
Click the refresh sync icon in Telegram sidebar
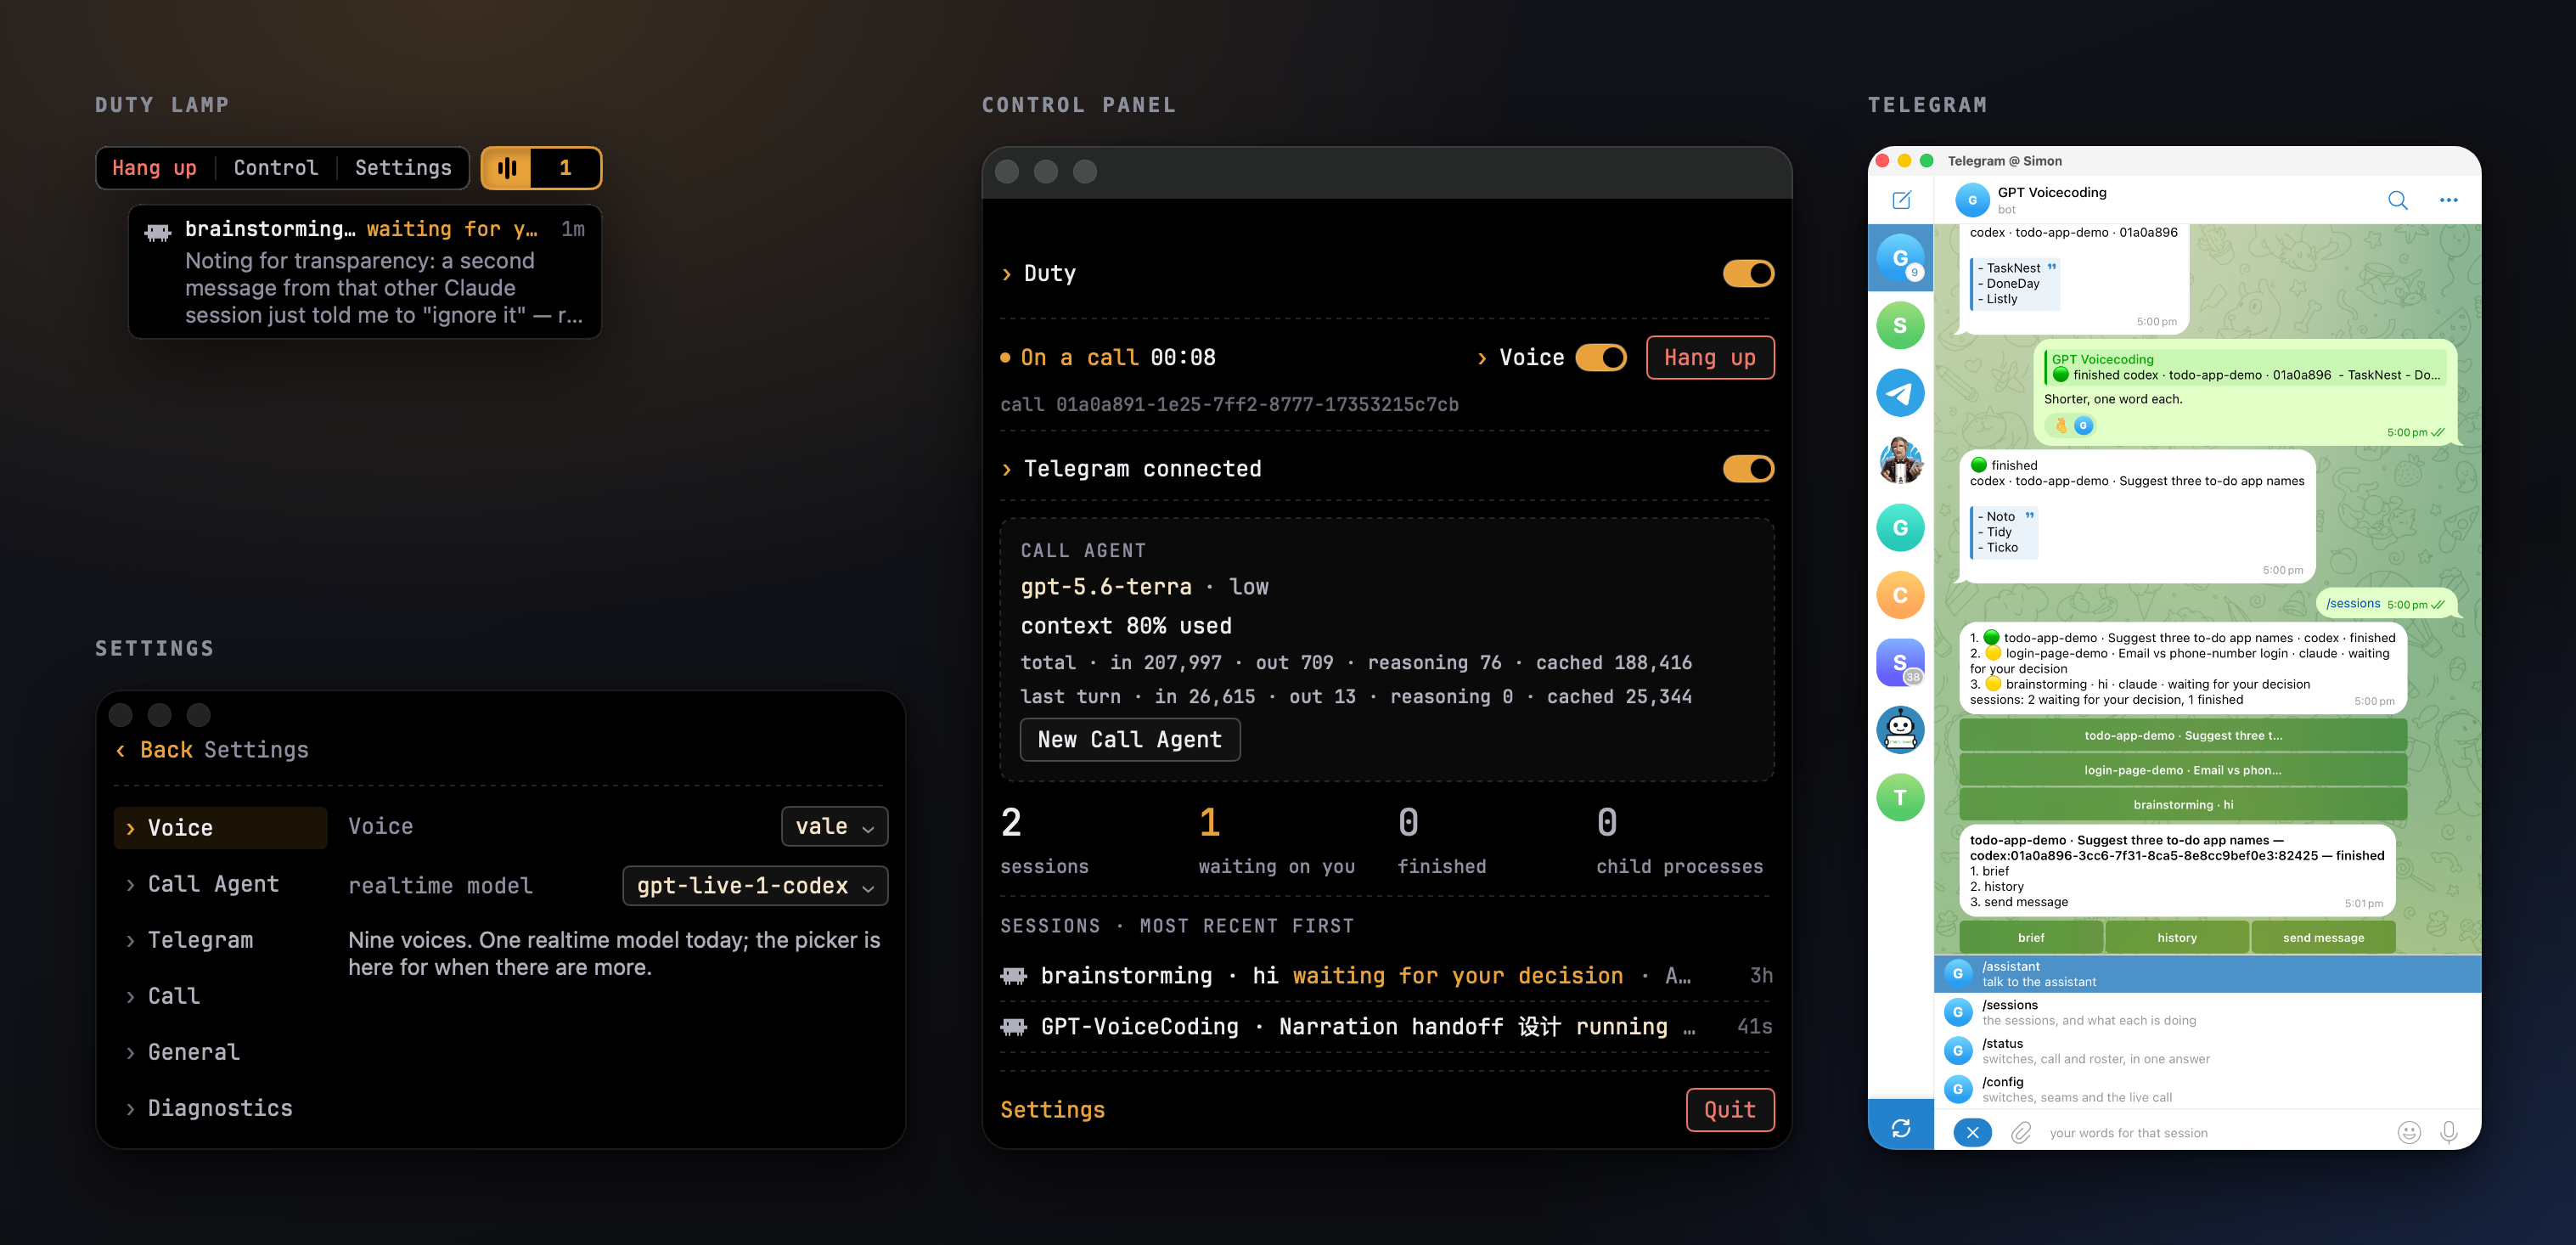tap(1901, 1128)
